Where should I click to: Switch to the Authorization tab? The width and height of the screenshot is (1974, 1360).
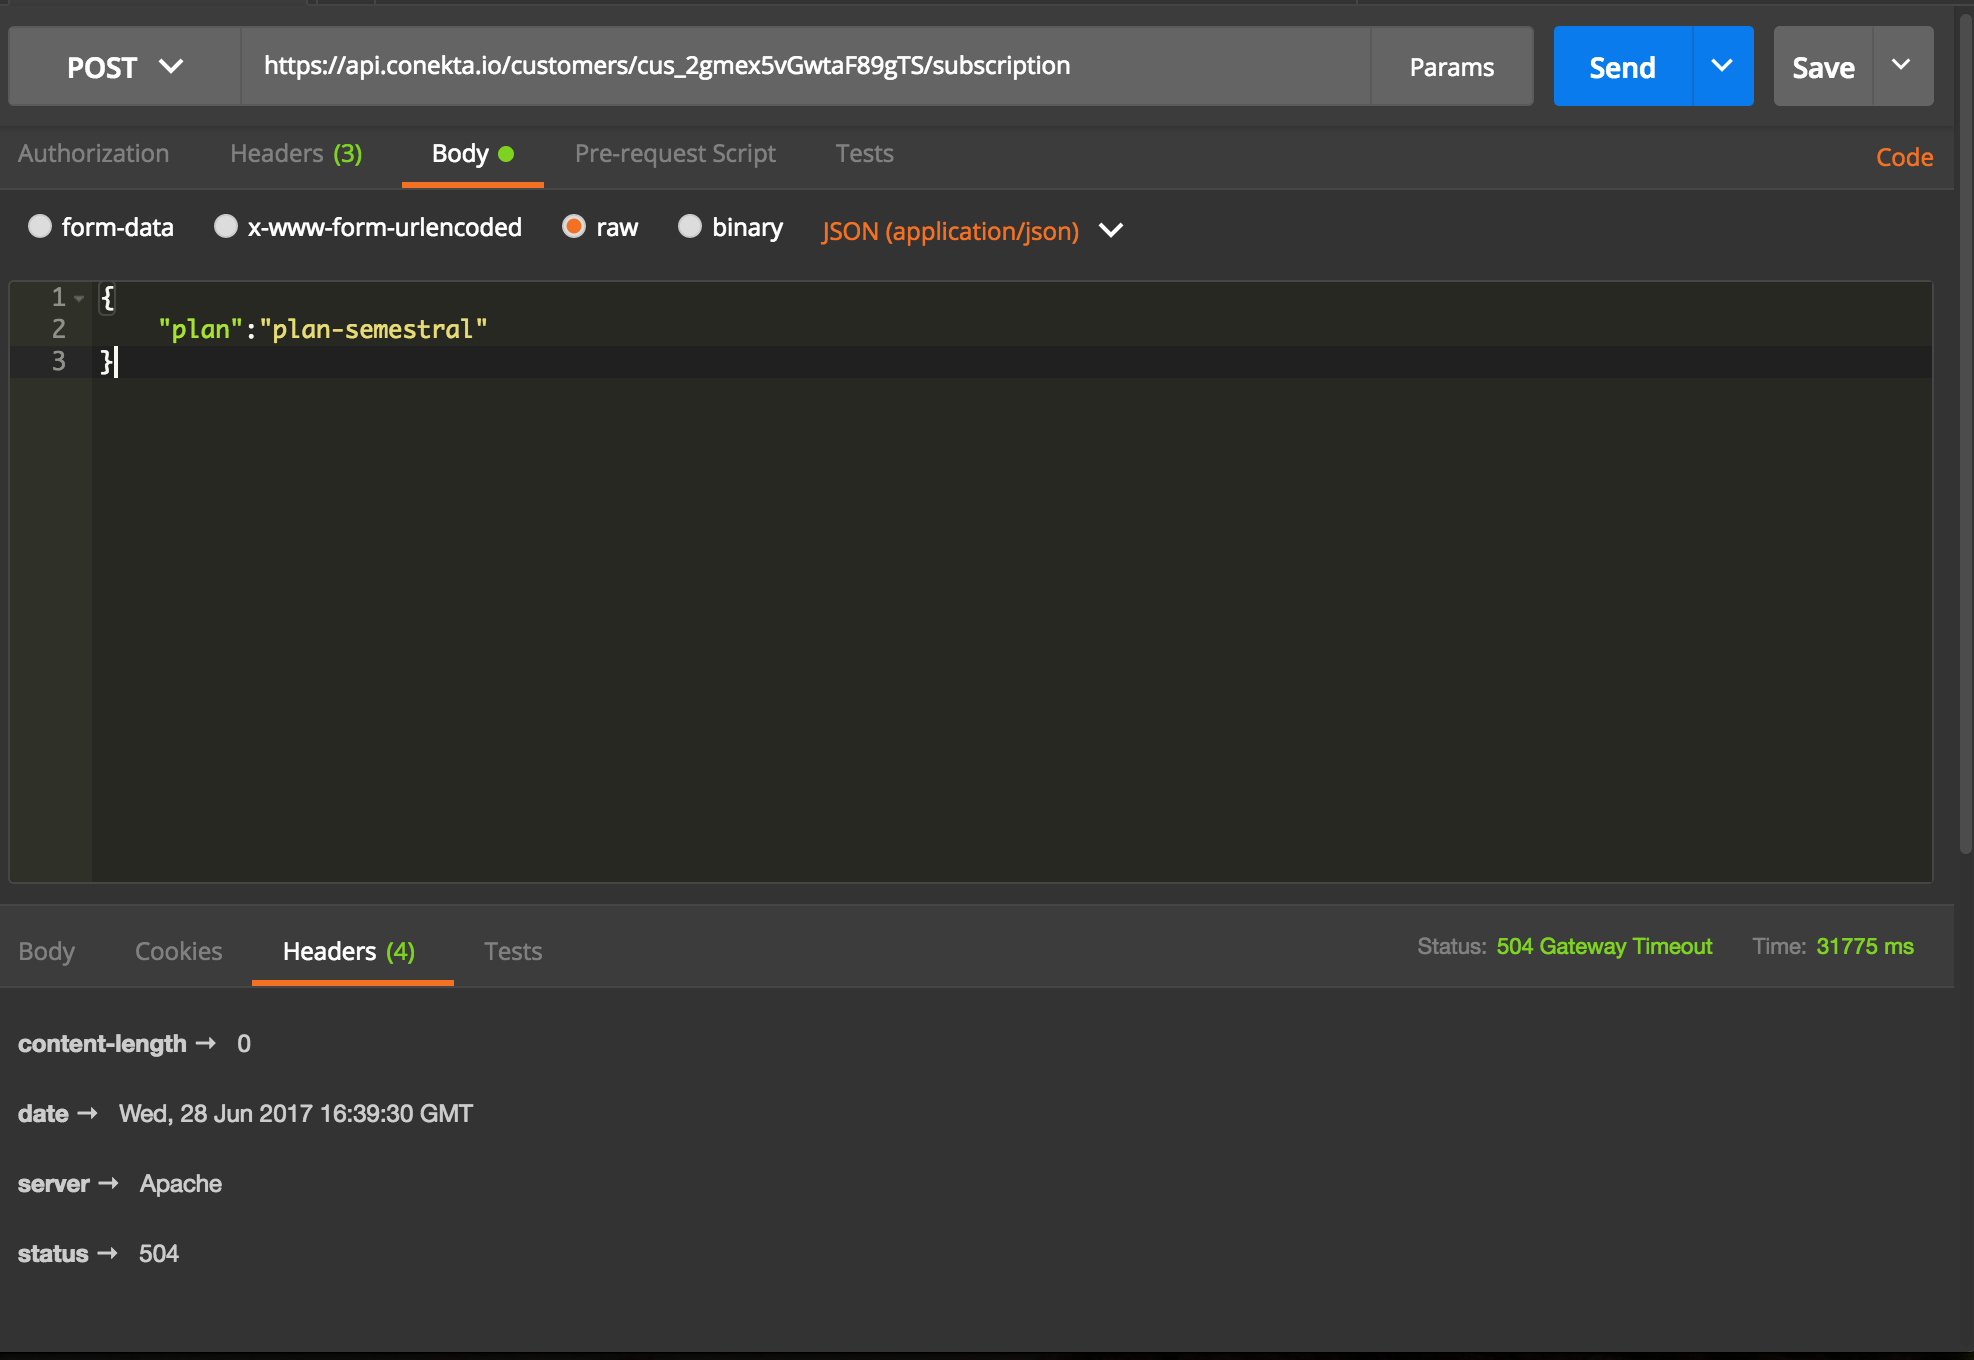(93, 153)
